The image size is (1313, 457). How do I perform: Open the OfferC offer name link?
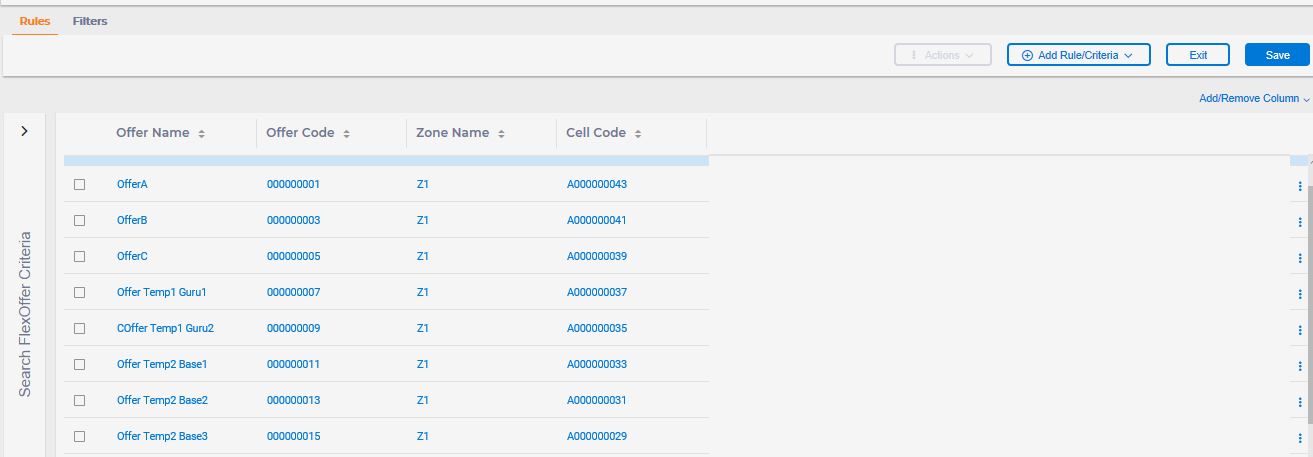coord(132,256)
